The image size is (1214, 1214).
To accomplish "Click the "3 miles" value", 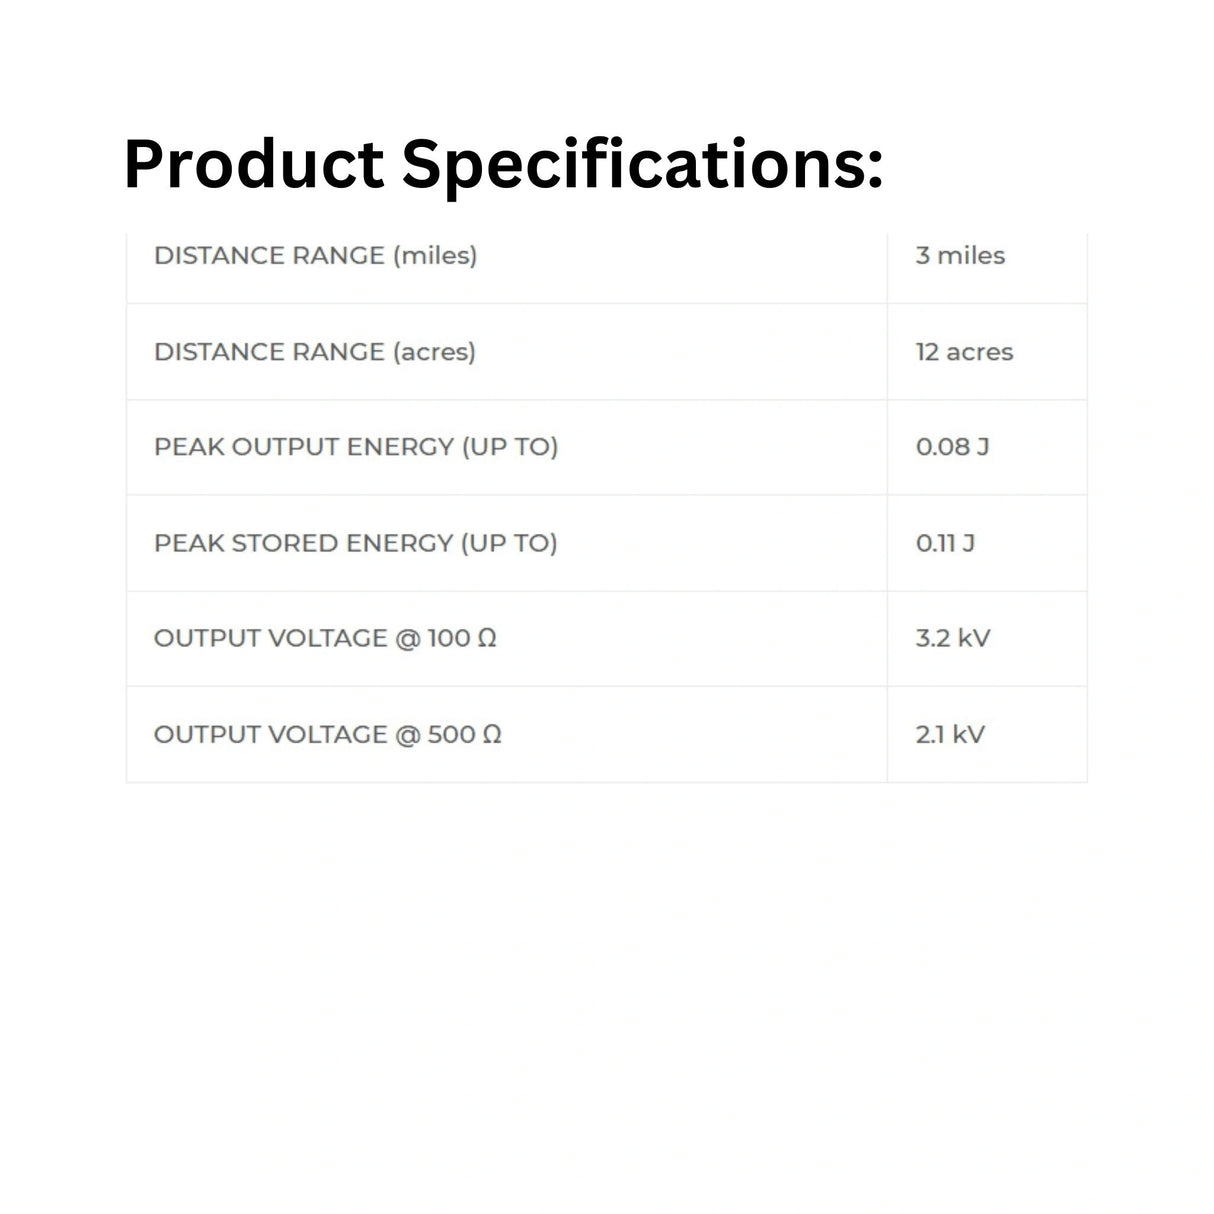I will pos(960,256).
